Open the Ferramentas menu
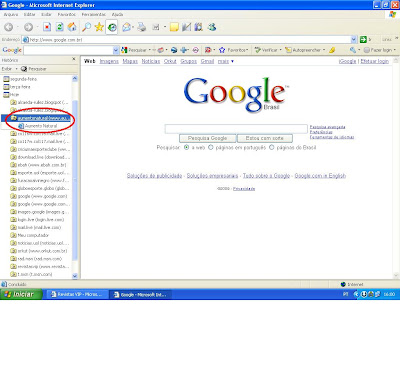This screenshot has height=374, width=400. coord(94,14)
